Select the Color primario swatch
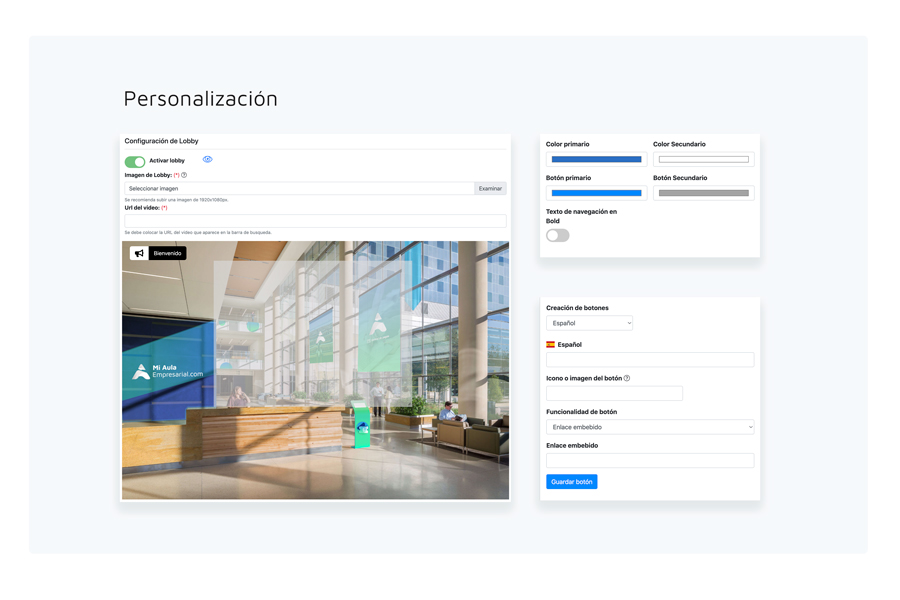This screenshot has width=900, height=600. tap(596, 158)
